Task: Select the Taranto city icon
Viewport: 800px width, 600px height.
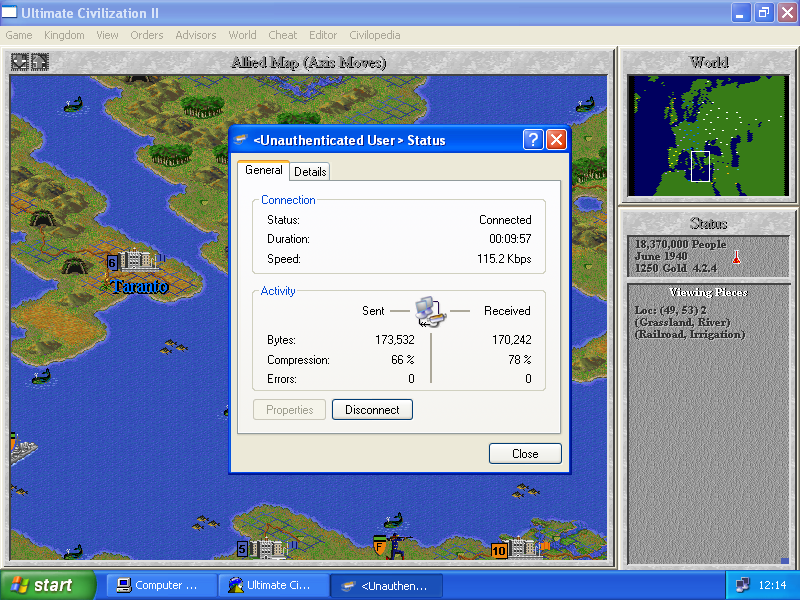Action: (139, 262)
